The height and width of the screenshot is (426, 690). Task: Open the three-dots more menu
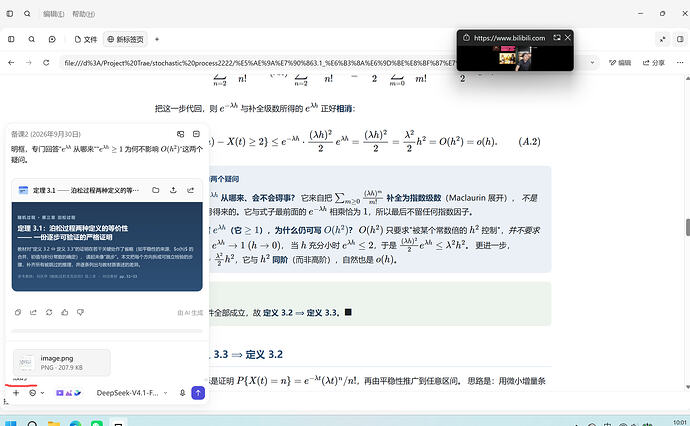[x=680, y=62]
